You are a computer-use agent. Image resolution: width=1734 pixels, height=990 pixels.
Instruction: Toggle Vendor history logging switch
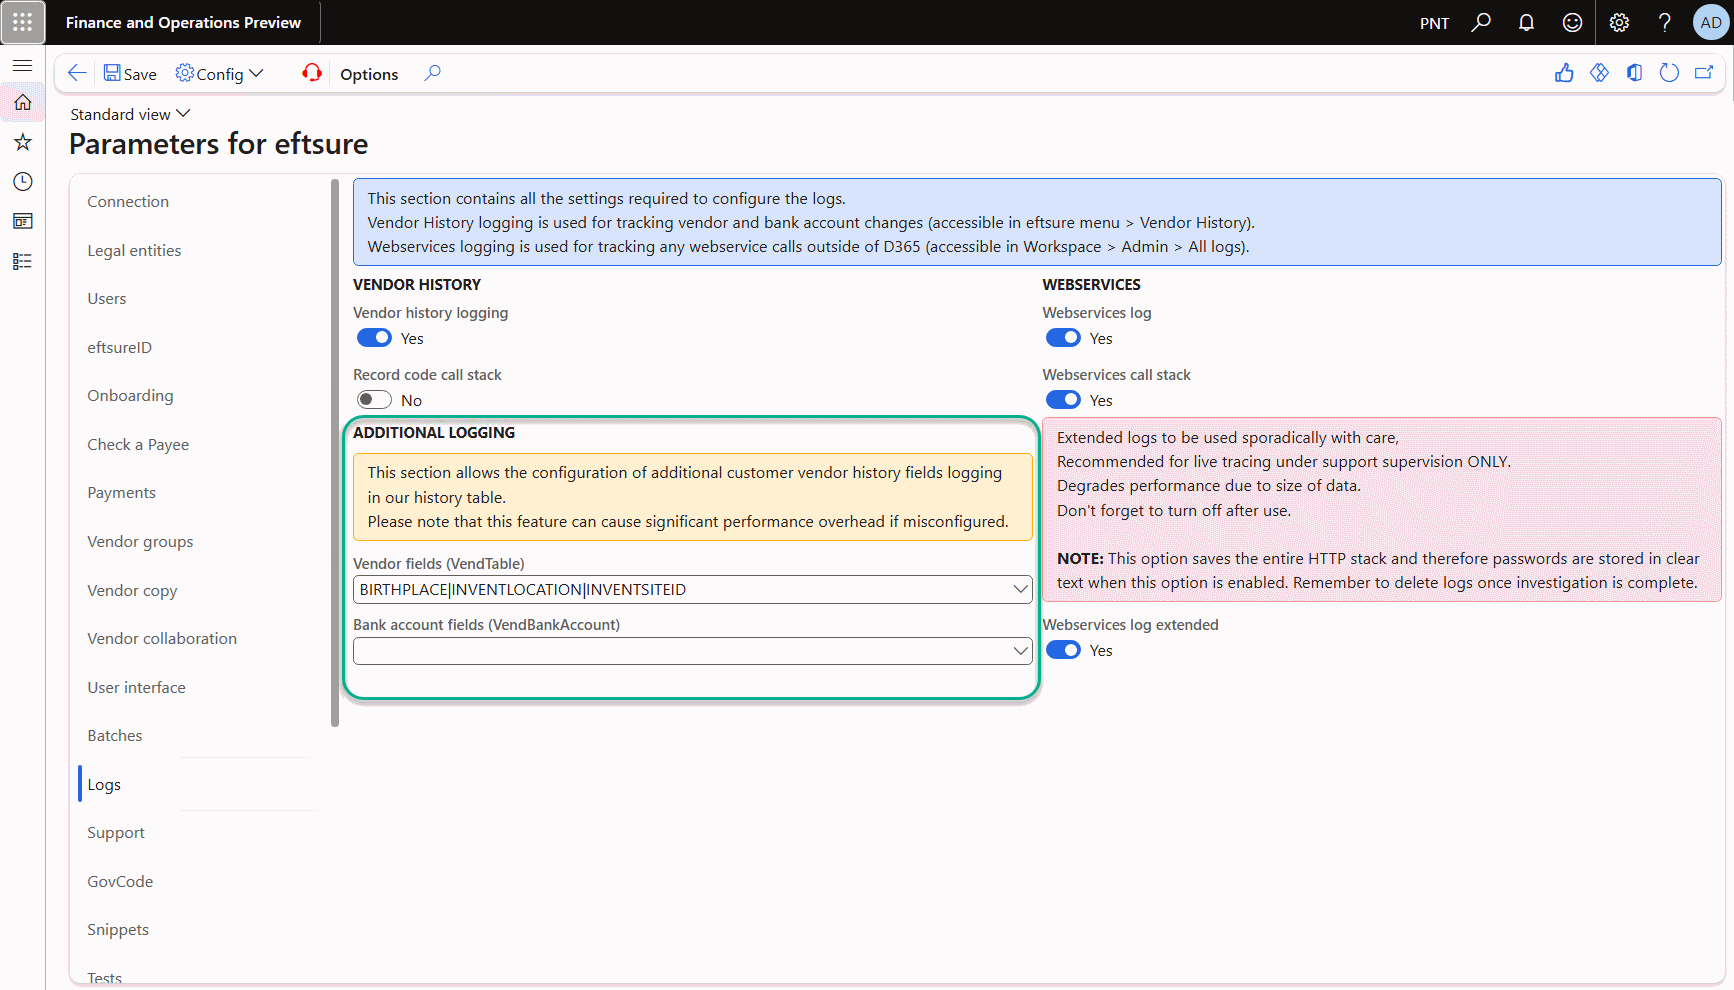374,338
